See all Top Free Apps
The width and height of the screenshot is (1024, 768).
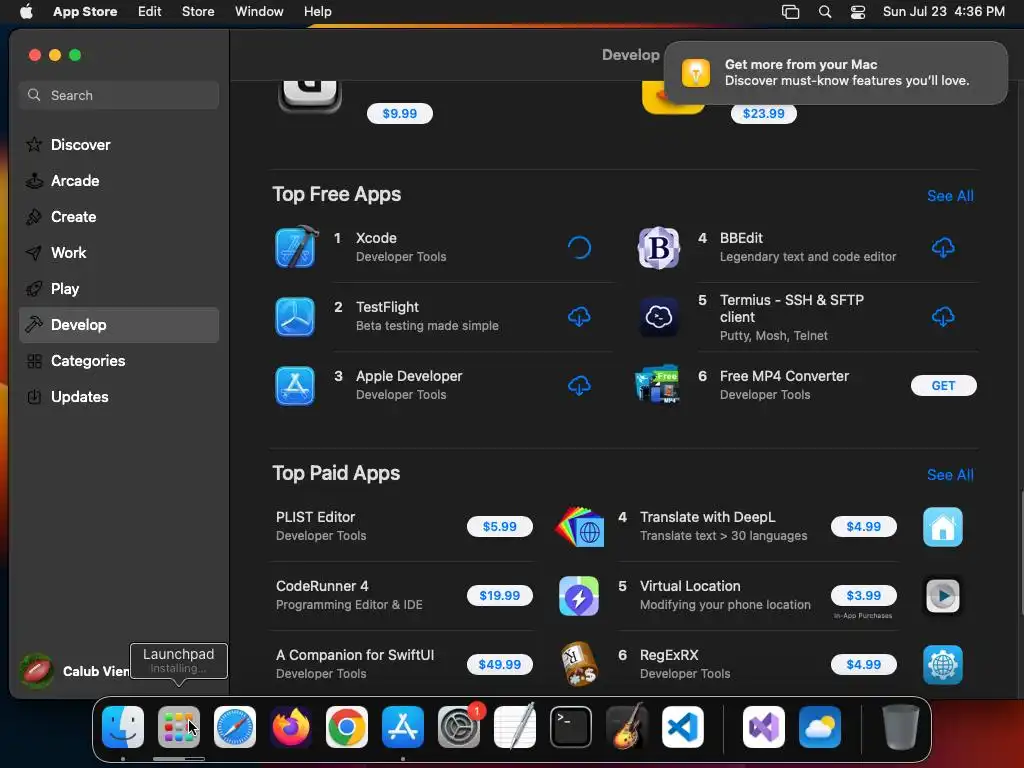tap(950, 195)
